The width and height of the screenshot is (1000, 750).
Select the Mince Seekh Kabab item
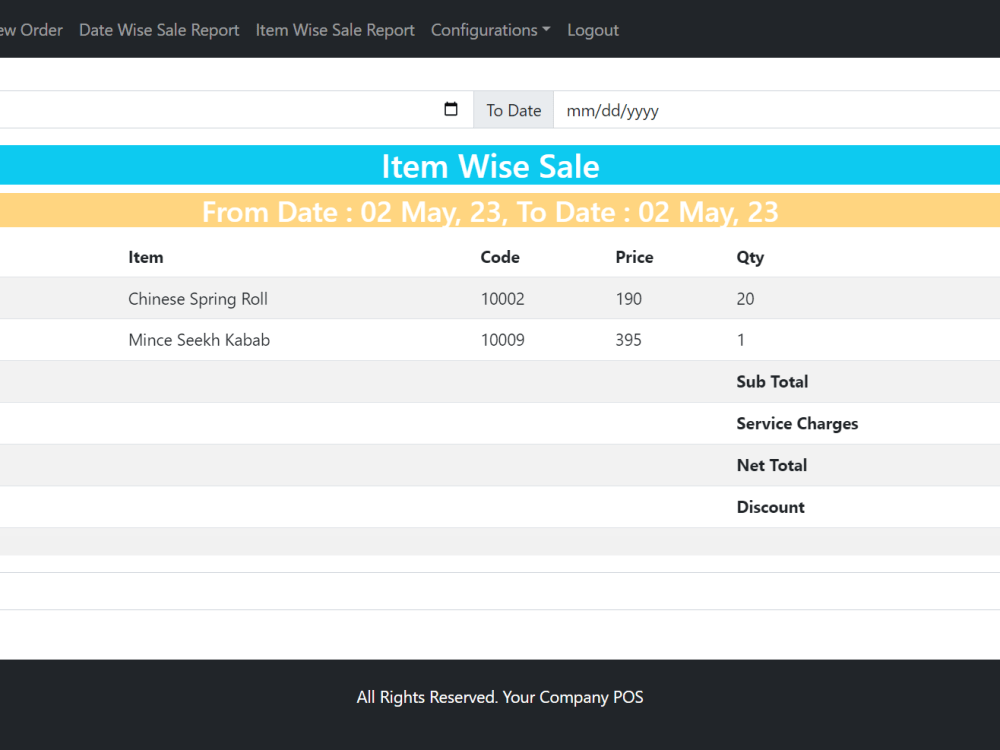[x=199, y=340]
